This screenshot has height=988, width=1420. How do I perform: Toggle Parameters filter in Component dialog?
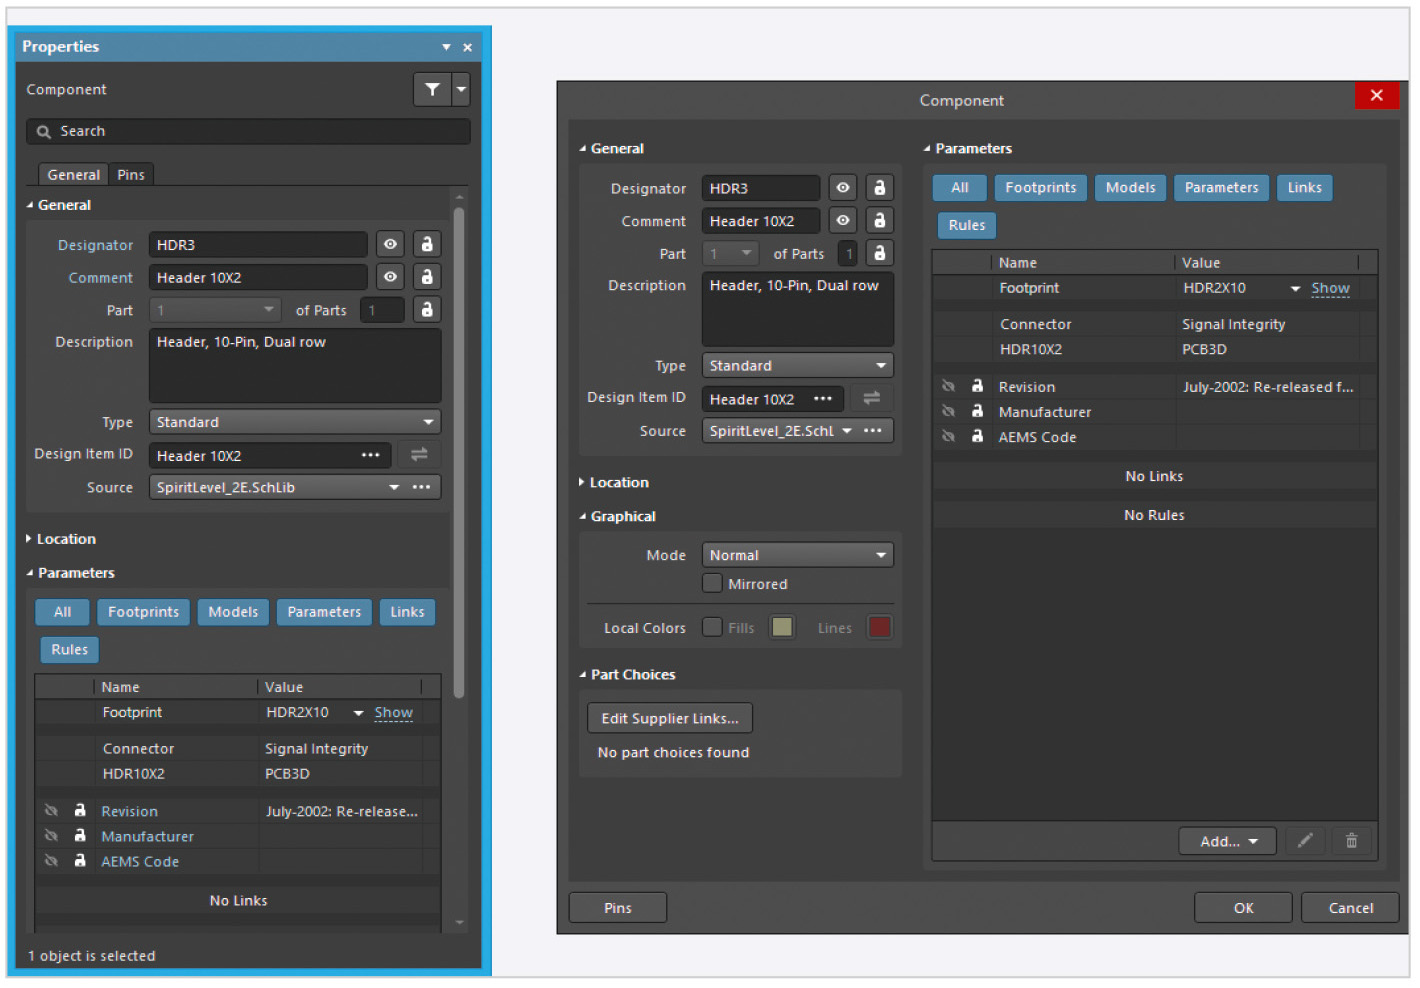(x=1222, y=188)
